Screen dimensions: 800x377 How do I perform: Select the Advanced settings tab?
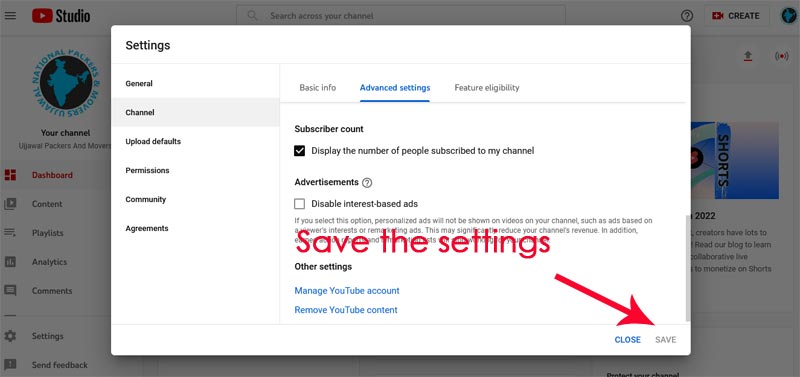click(395, 88)
